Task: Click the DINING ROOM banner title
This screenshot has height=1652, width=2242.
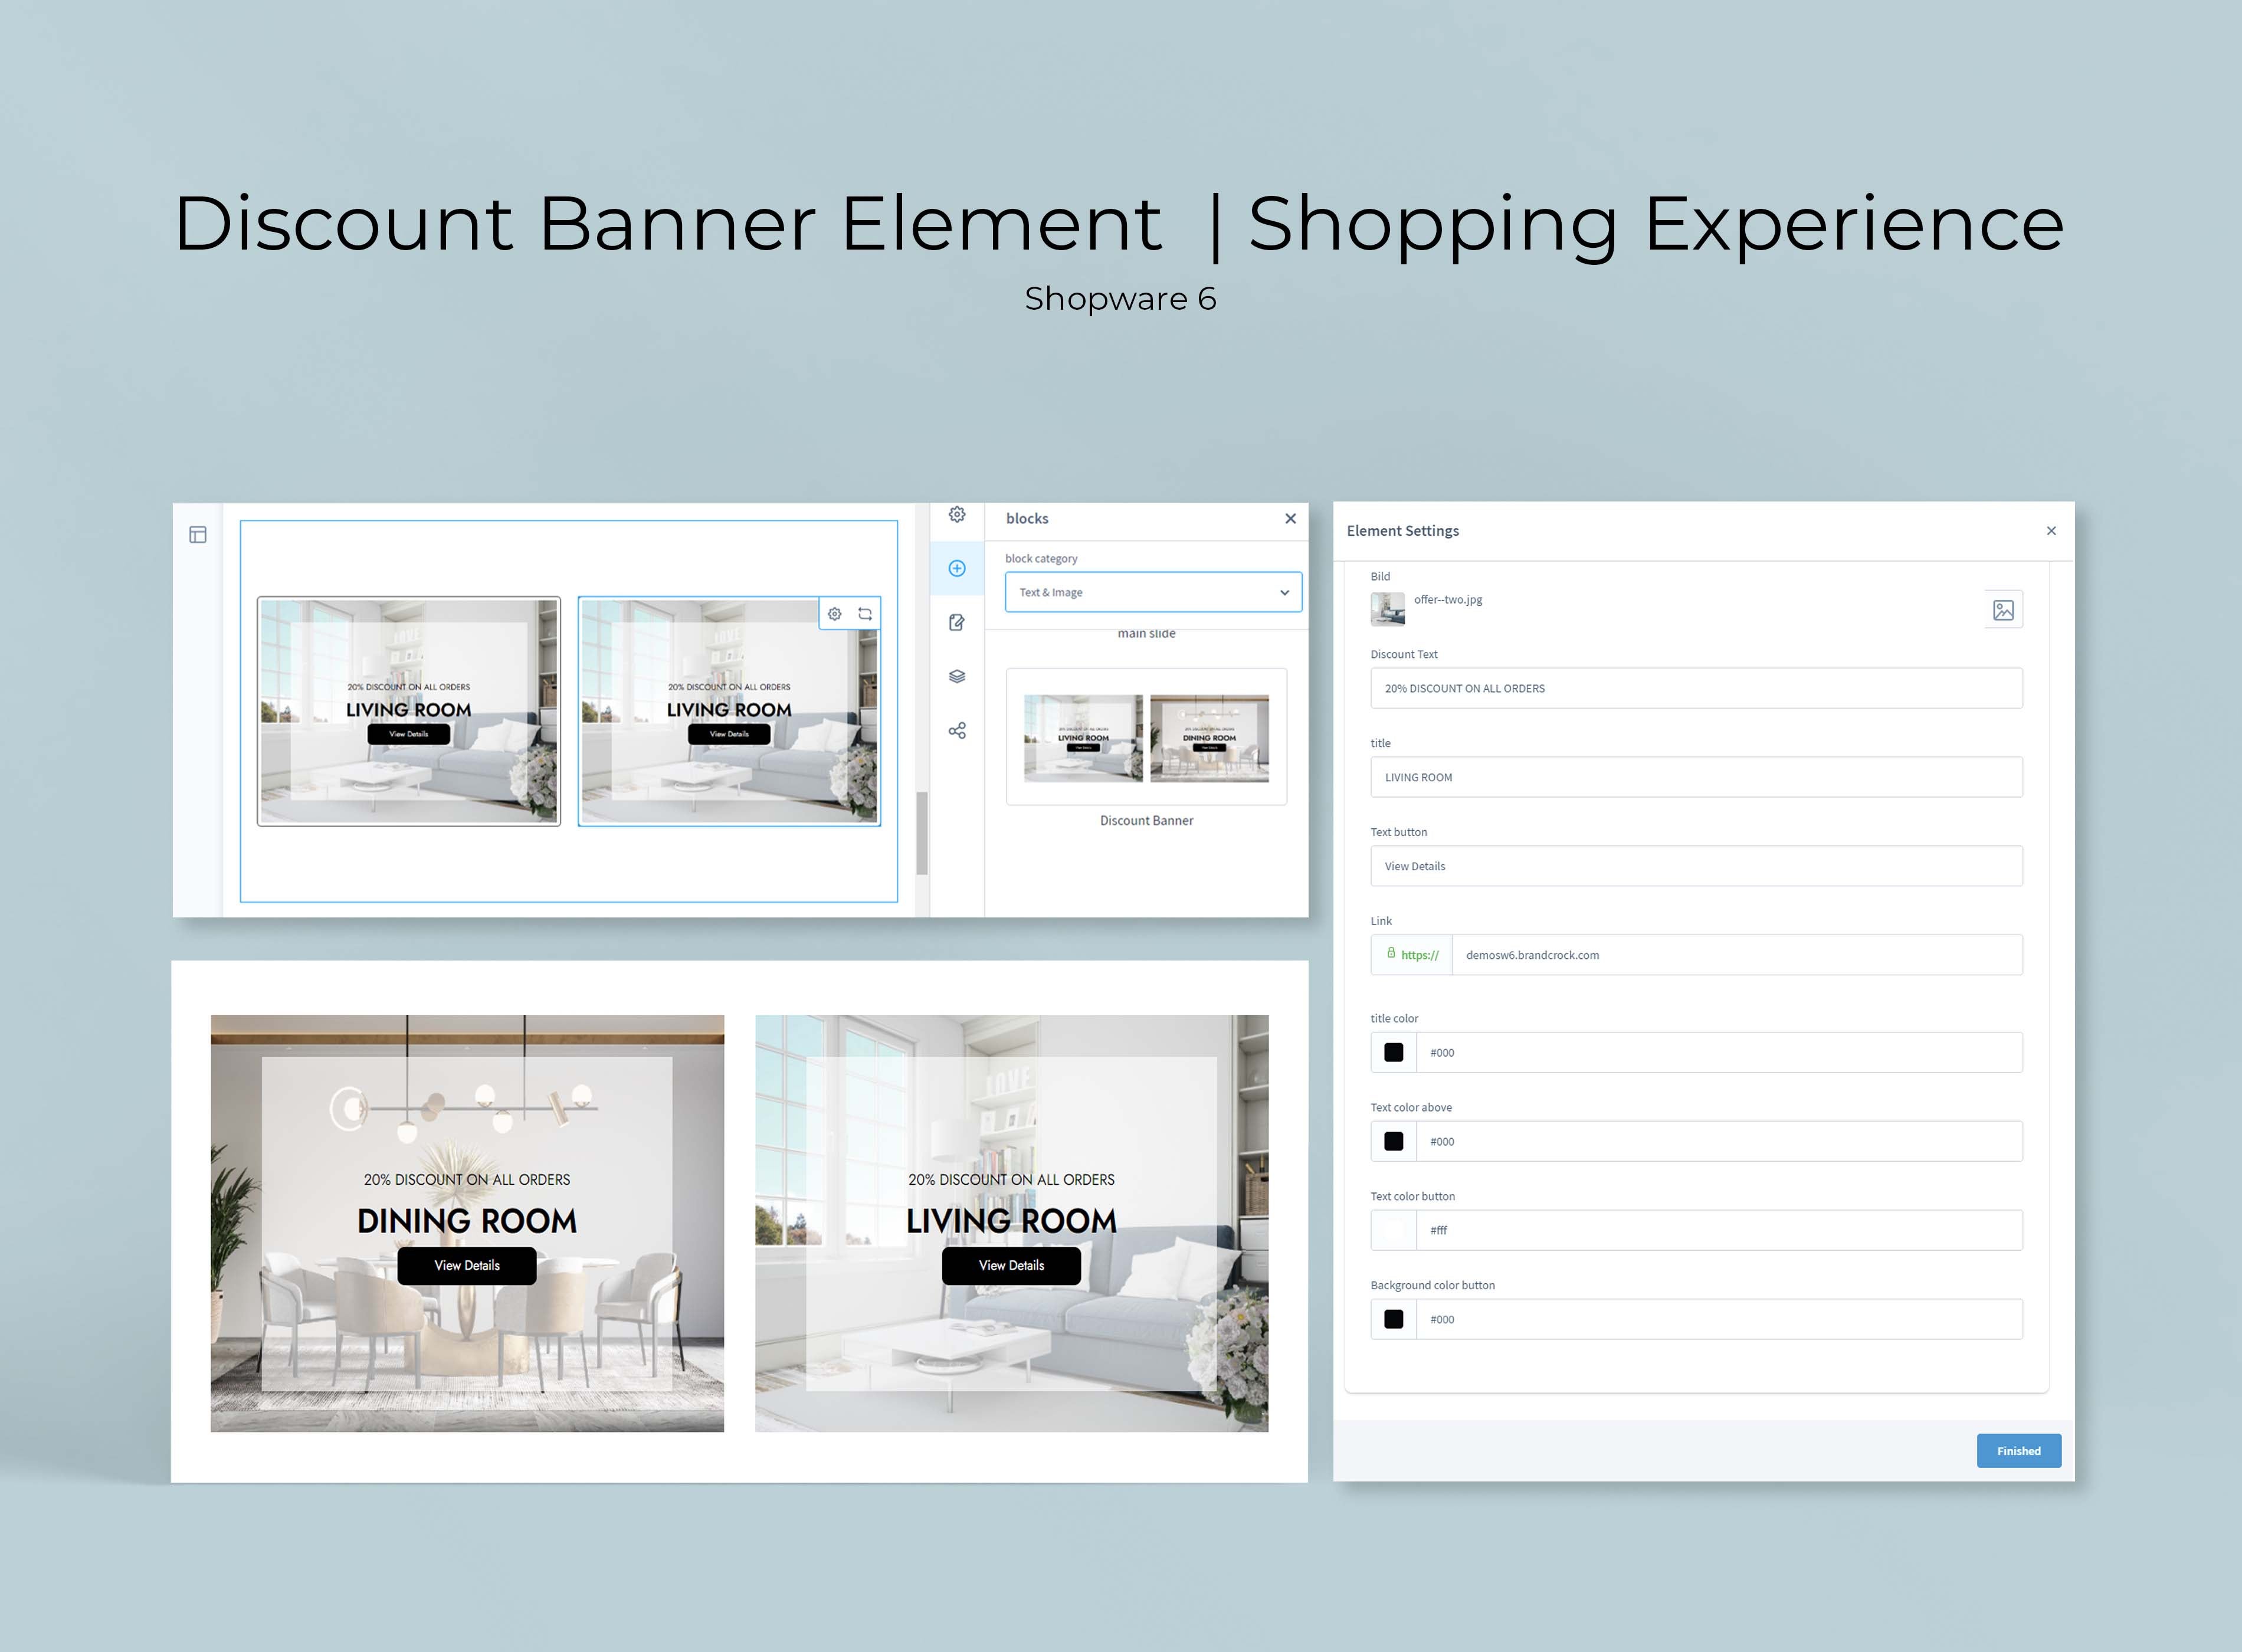Action: (467, 1221)
